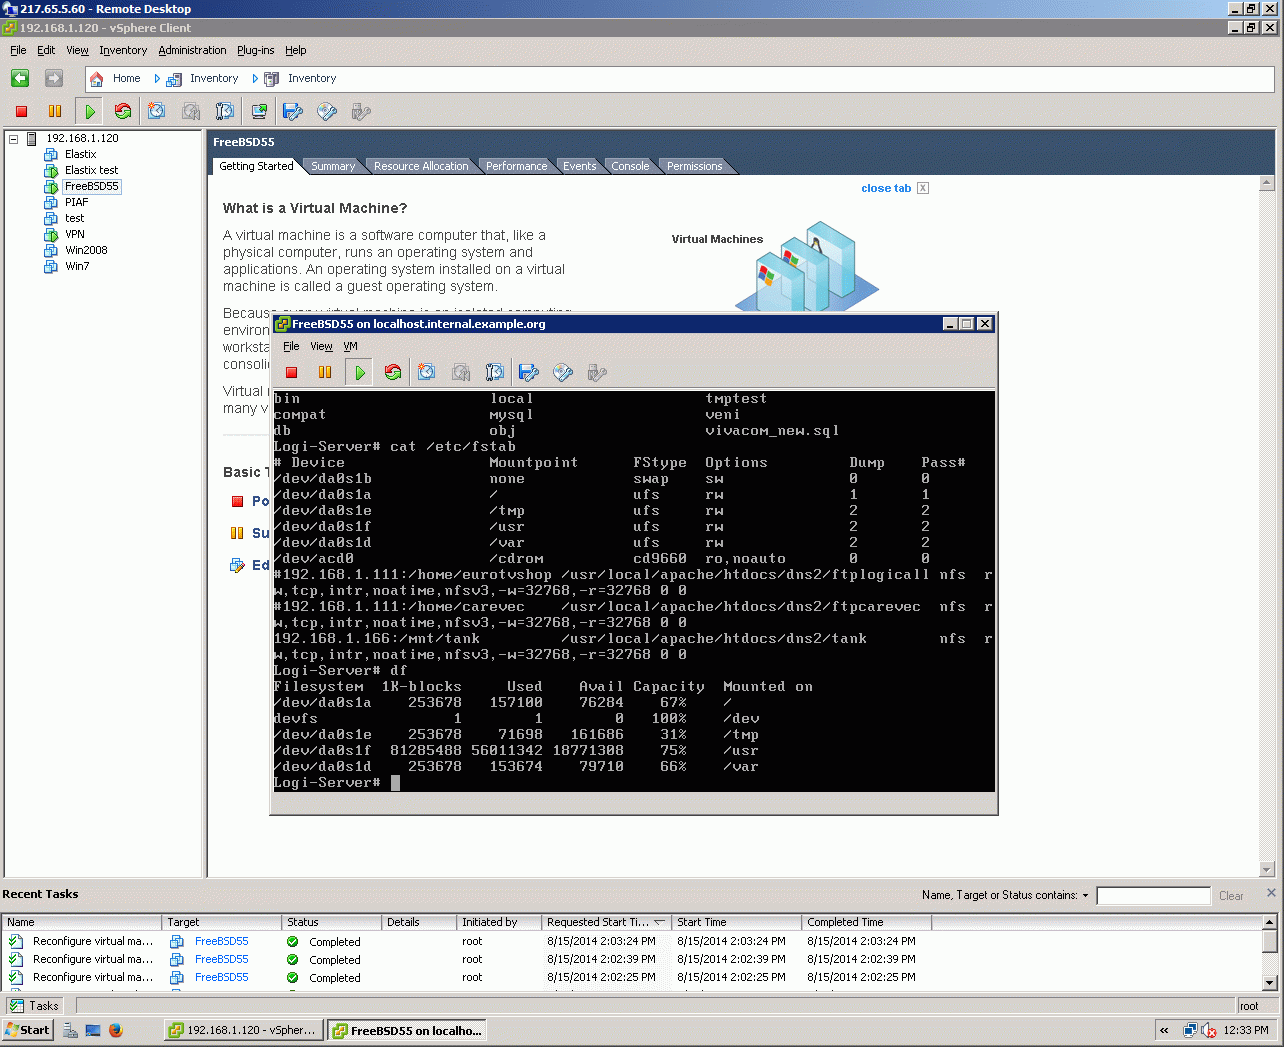Open the Windows Start menu
This screenshot has height=1047, width=1284.
[28, 1030]
